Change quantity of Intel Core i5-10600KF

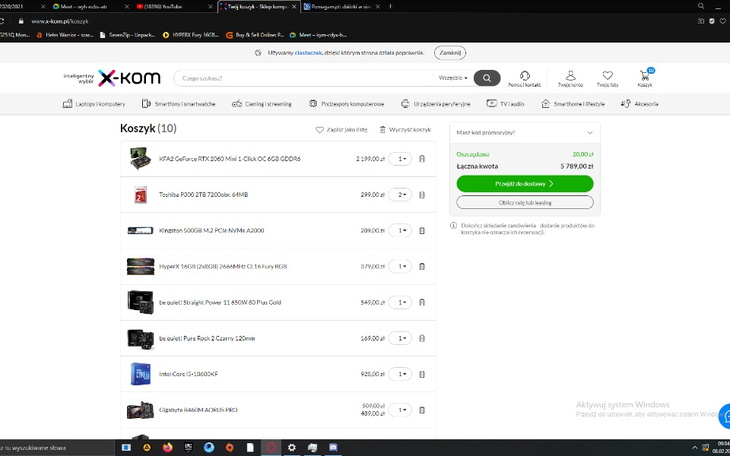(x=400, y=374)
